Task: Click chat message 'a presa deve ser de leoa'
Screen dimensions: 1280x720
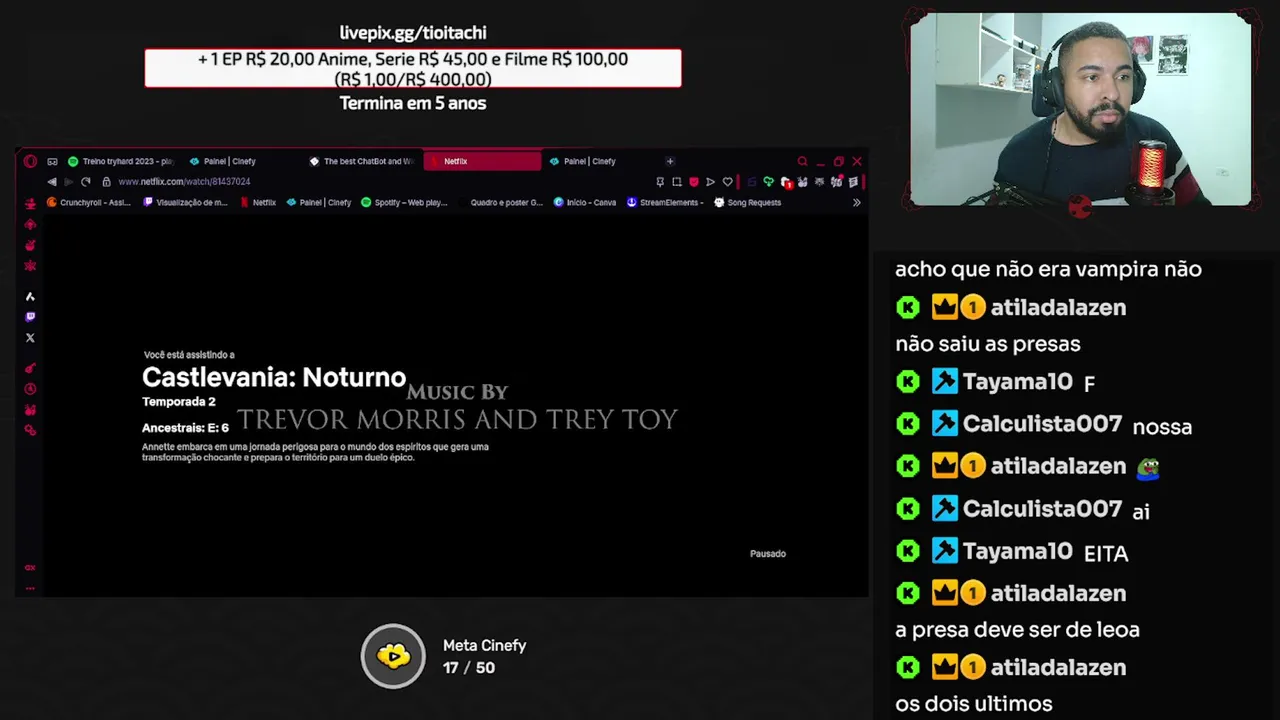Action: (1017, 630)
